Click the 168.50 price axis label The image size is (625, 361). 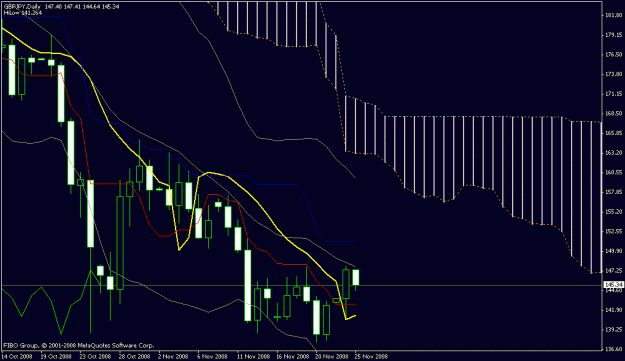coord(614,114)
